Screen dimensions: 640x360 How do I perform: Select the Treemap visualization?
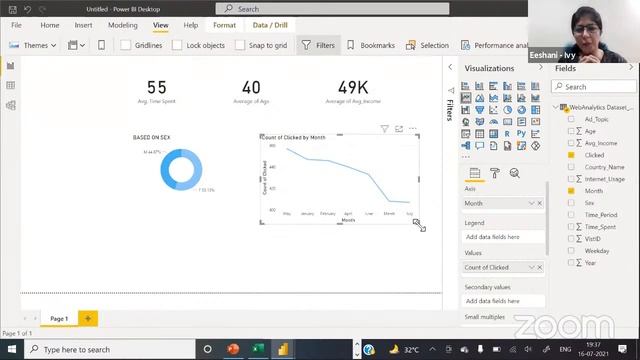point(536,110)
